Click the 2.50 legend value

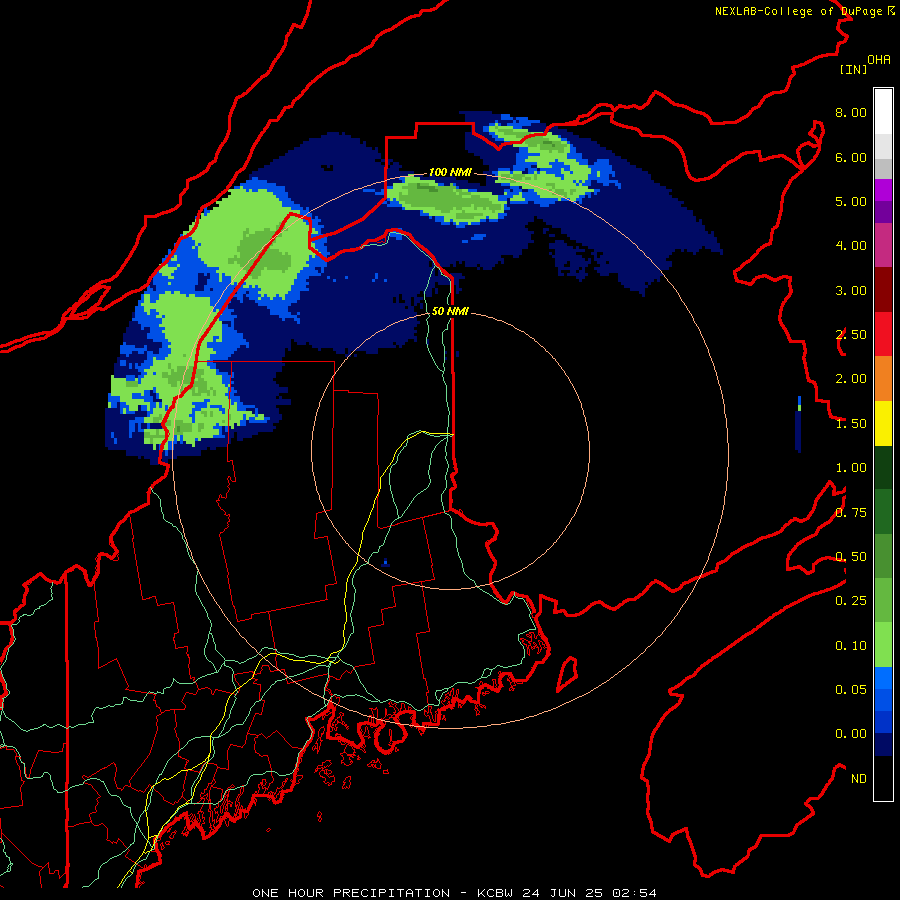[x=851, y=335]
